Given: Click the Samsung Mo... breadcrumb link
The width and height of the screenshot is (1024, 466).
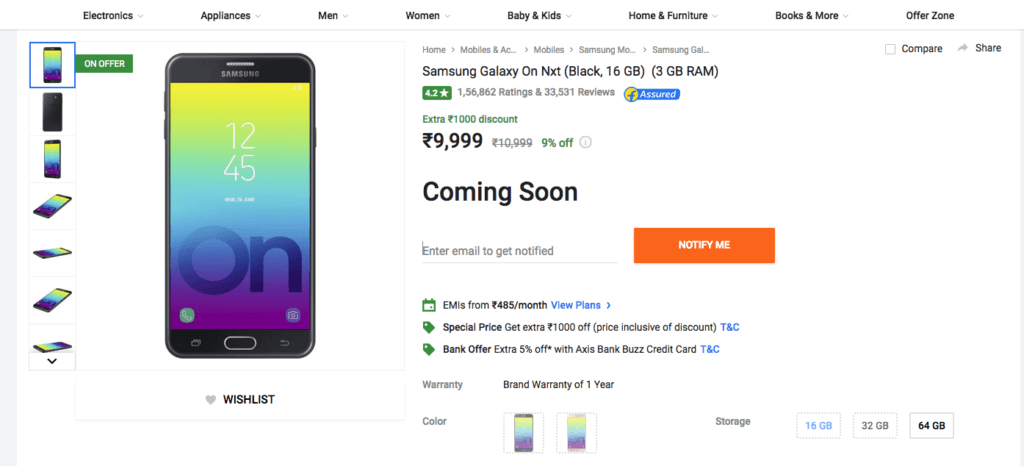Looking at the screenshot, I should pos(607,50).
